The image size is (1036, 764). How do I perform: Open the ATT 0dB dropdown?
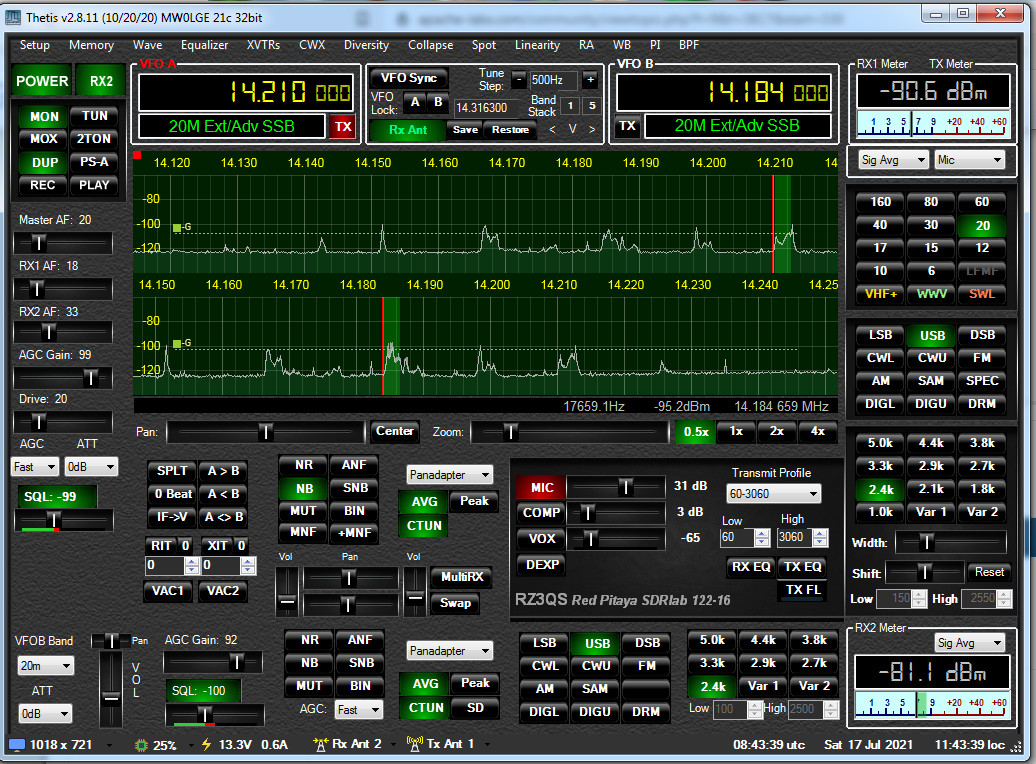tap(91, 467)
